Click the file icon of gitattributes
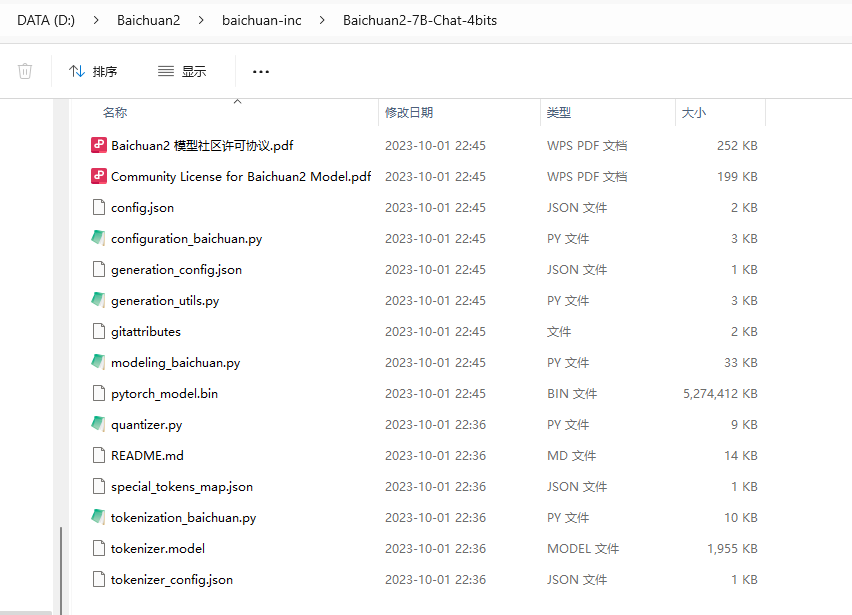This screenshot has width=852, height=615. [98, 331]
